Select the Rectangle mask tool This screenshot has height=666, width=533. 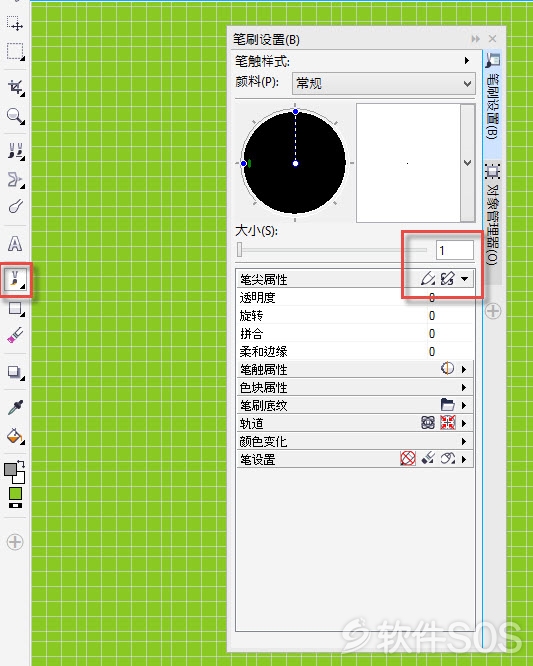coord(15,52)
